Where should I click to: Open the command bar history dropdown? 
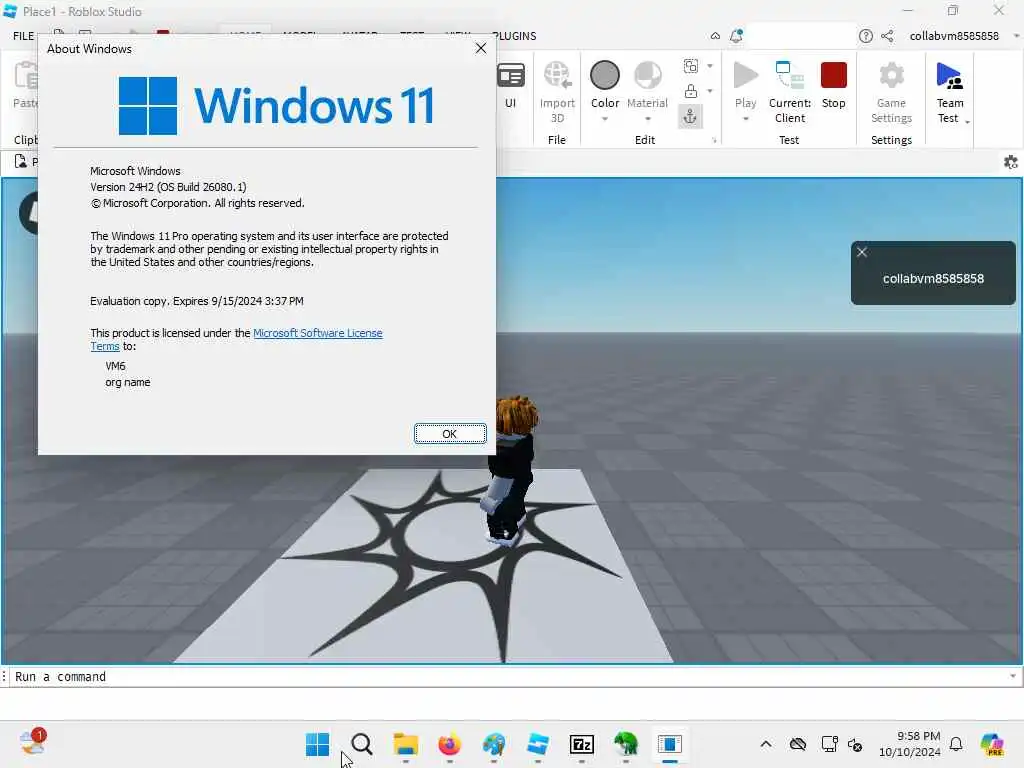click(1013, 676)
